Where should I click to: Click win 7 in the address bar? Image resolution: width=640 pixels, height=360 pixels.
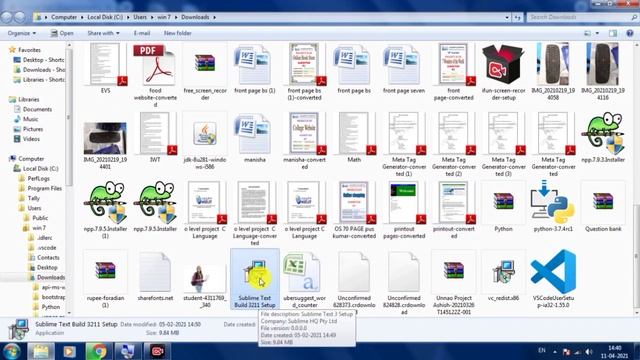click(x=164, y=17)
